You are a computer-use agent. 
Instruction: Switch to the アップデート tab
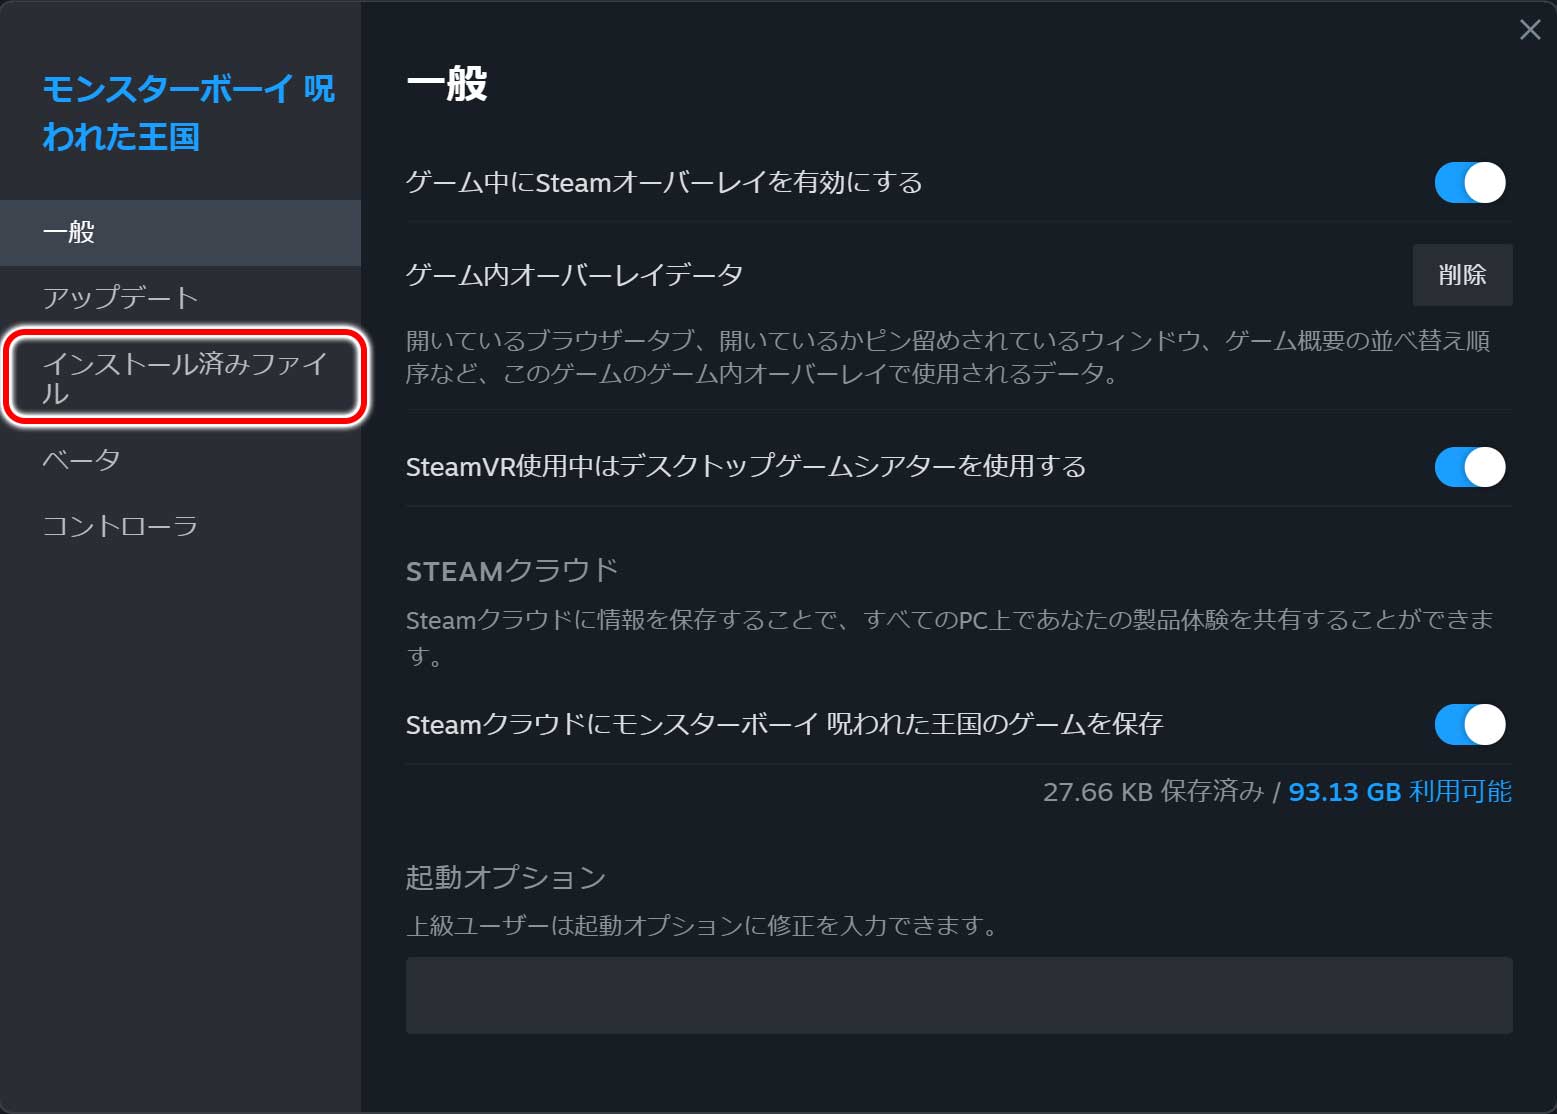click(120, 296)
